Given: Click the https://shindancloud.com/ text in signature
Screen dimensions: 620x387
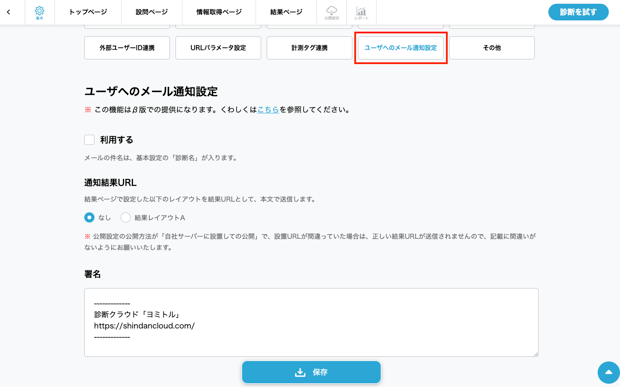Looking at the screenshot, I should coord(144,326).
